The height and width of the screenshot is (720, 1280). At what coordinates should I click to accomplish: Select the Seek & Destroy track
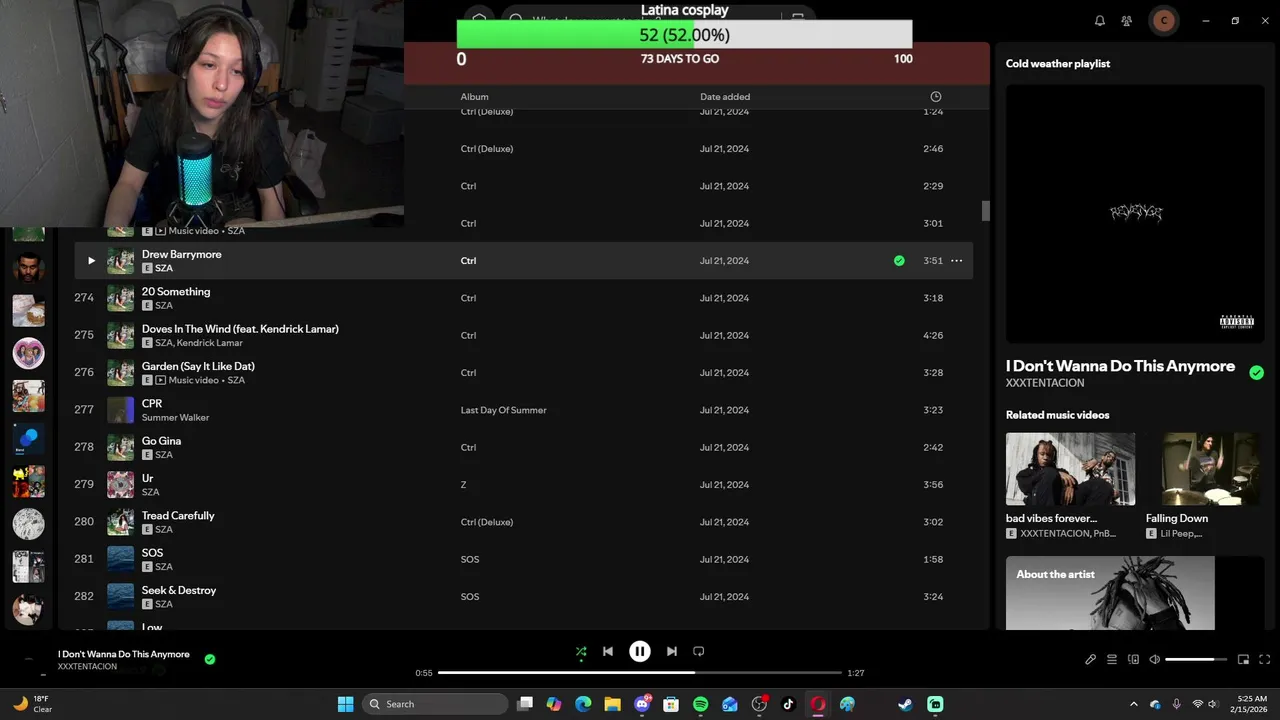[x=524, y=597]
